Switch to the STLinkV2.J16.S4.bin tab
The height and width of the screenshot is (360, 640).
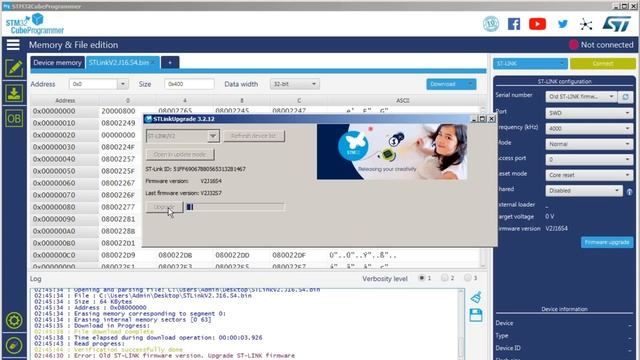119,62
